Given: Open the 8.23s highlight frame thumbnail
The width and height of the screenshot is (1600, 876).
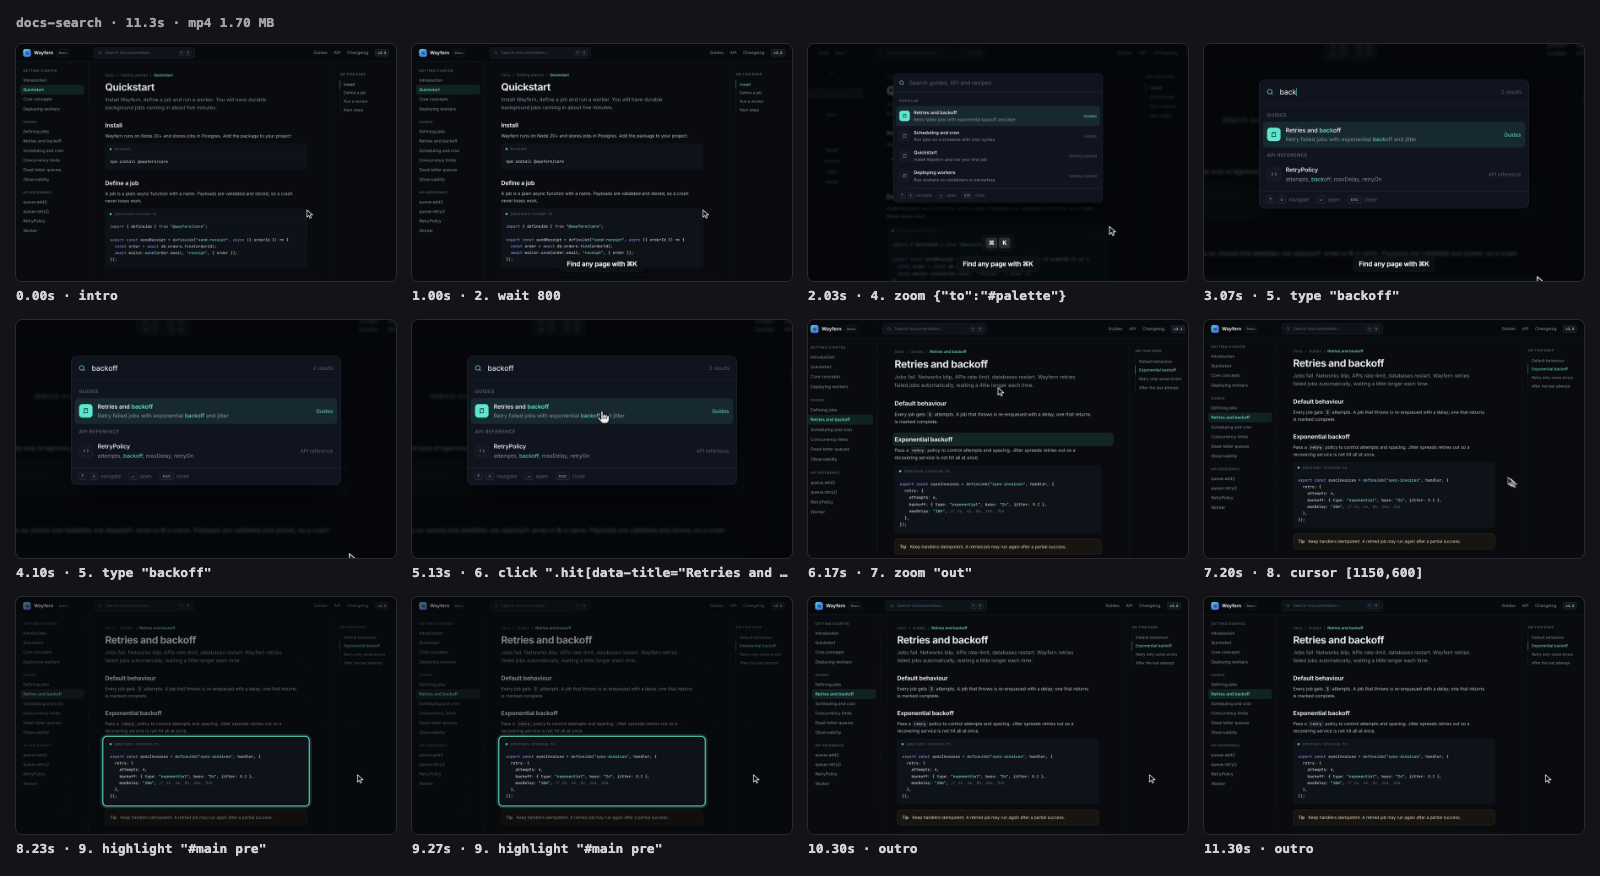Looking at the screenshot, I should 206,716.
